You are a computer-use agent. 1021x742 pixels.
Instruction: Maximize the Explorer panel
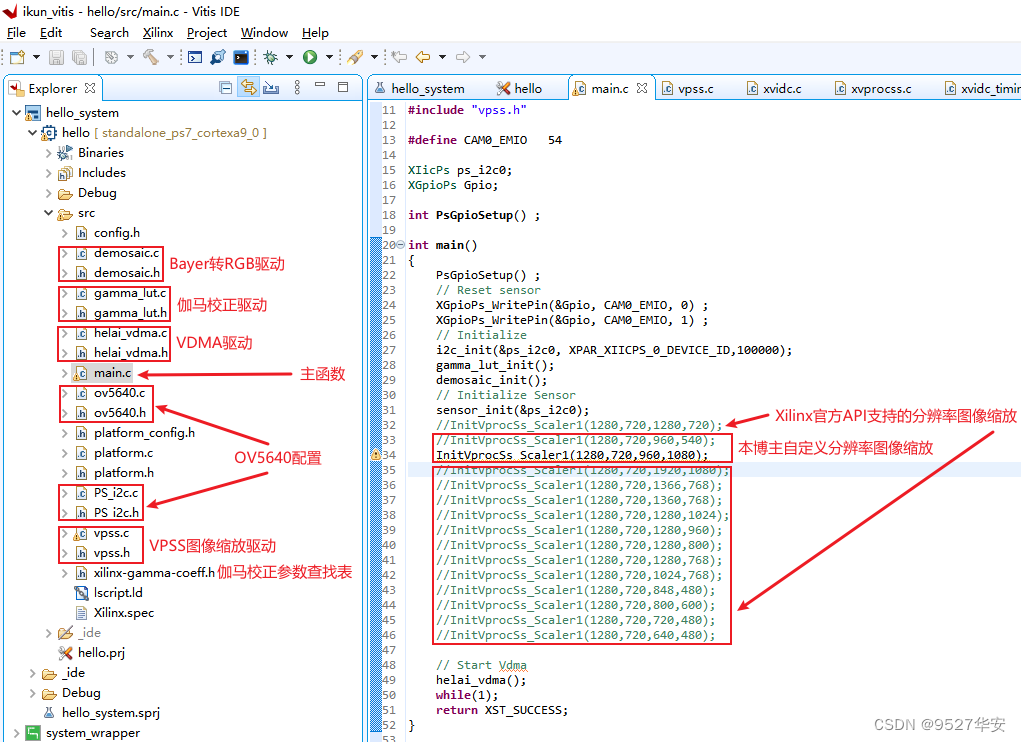click(343, 87)
